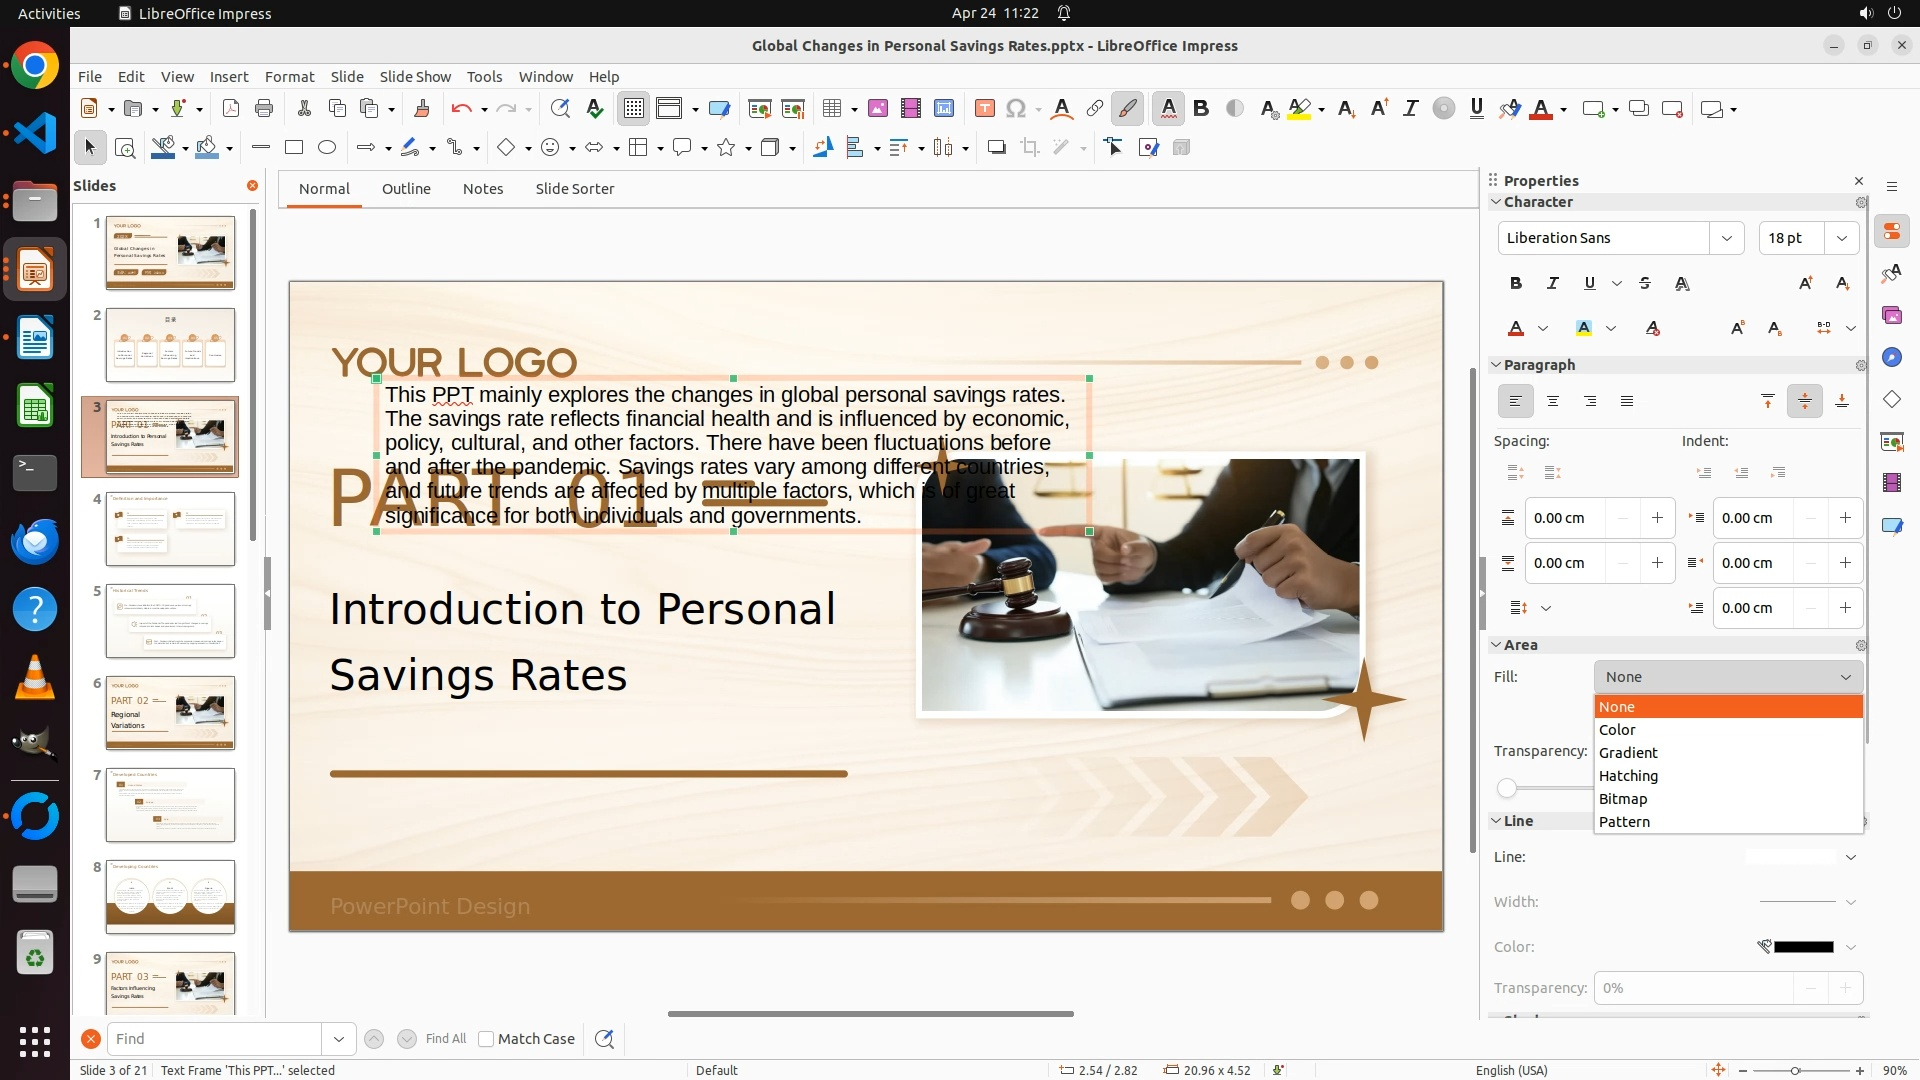Toggle Display Grid toolbar button

(x=634, y=109)
